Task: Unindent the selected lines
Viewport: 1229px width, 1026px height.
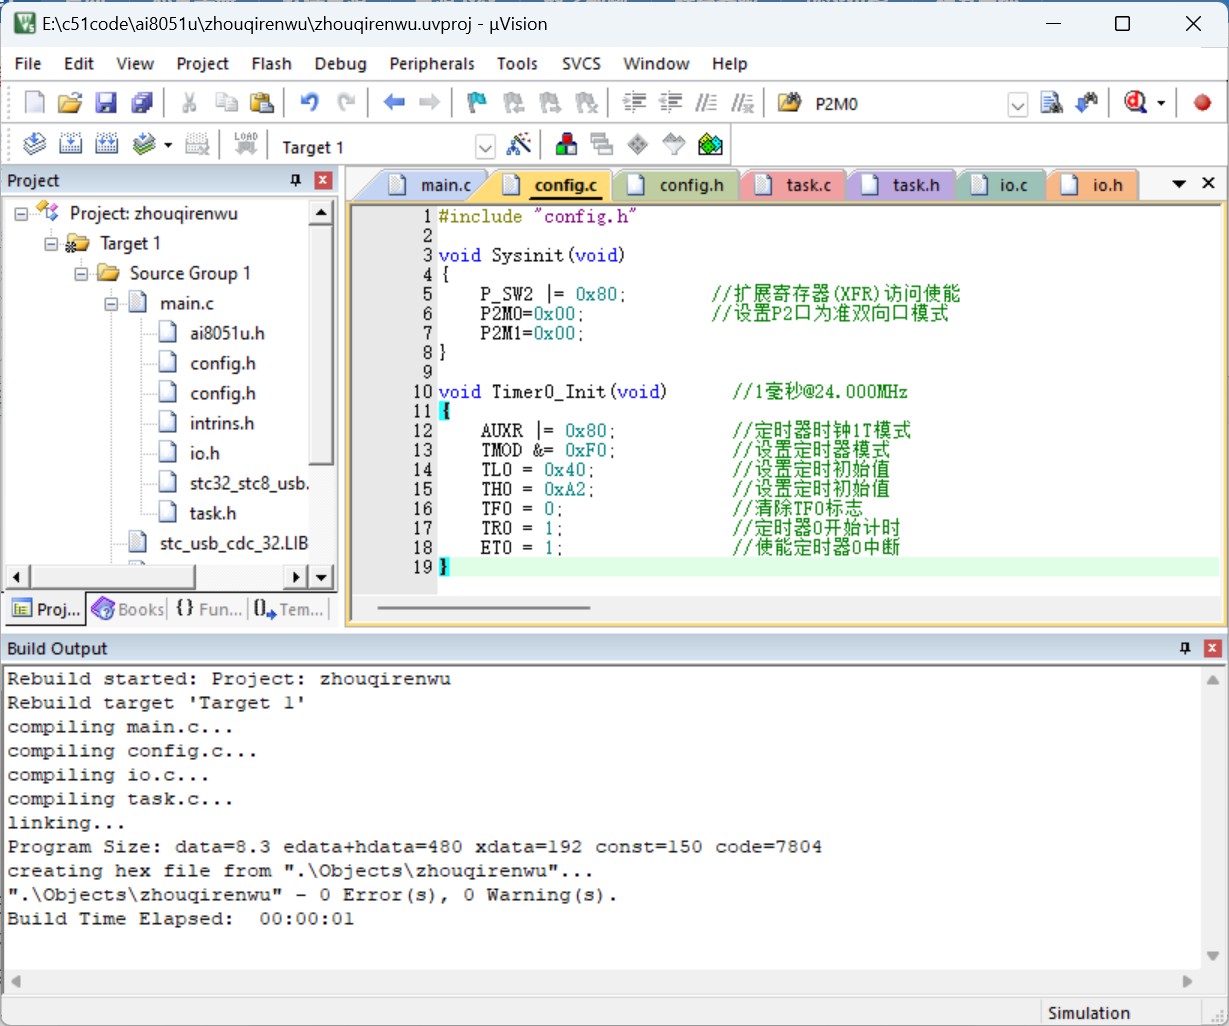Action: coord(670,103)
